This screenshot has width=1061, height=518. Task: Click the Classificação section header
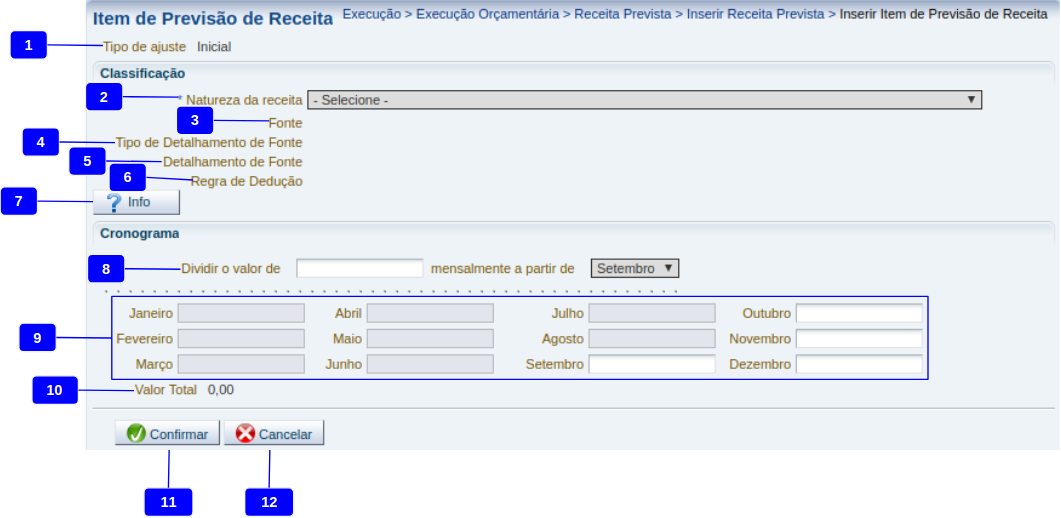[x=142, y=73]
